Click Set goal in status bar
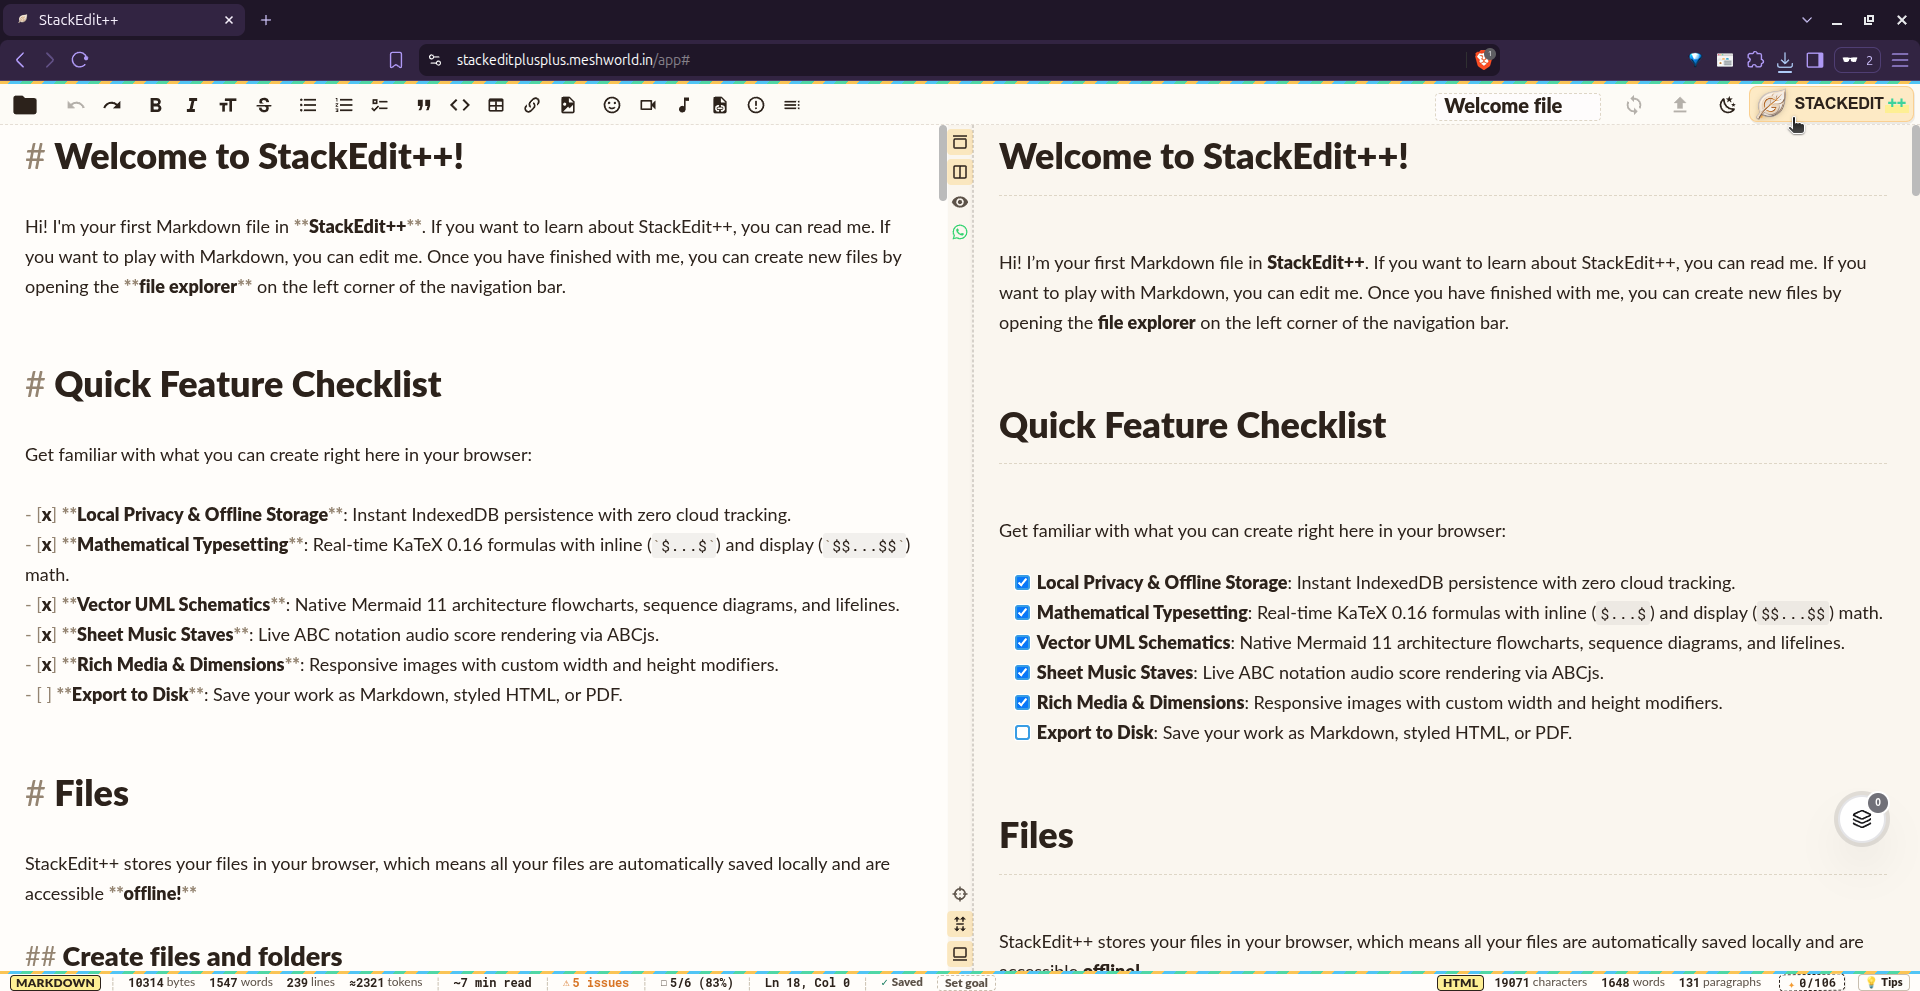Image resolution: width=1920 pixels, height=991 pixels. coord(966,983)
